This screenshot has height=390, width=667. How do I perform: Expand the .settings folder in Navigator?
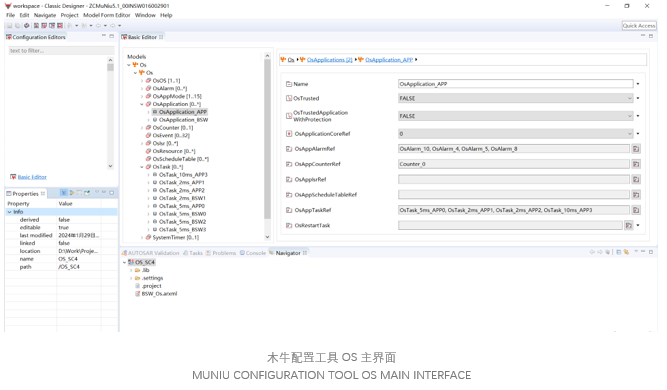click(x=131, y=278)
